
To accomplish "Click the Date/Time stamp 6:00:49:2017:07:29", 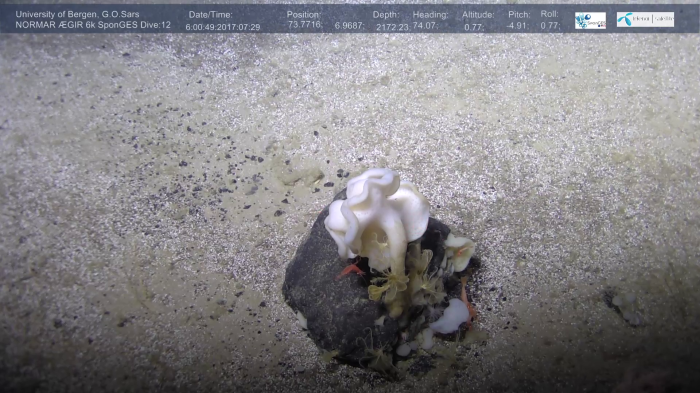I will pos(223,27).
